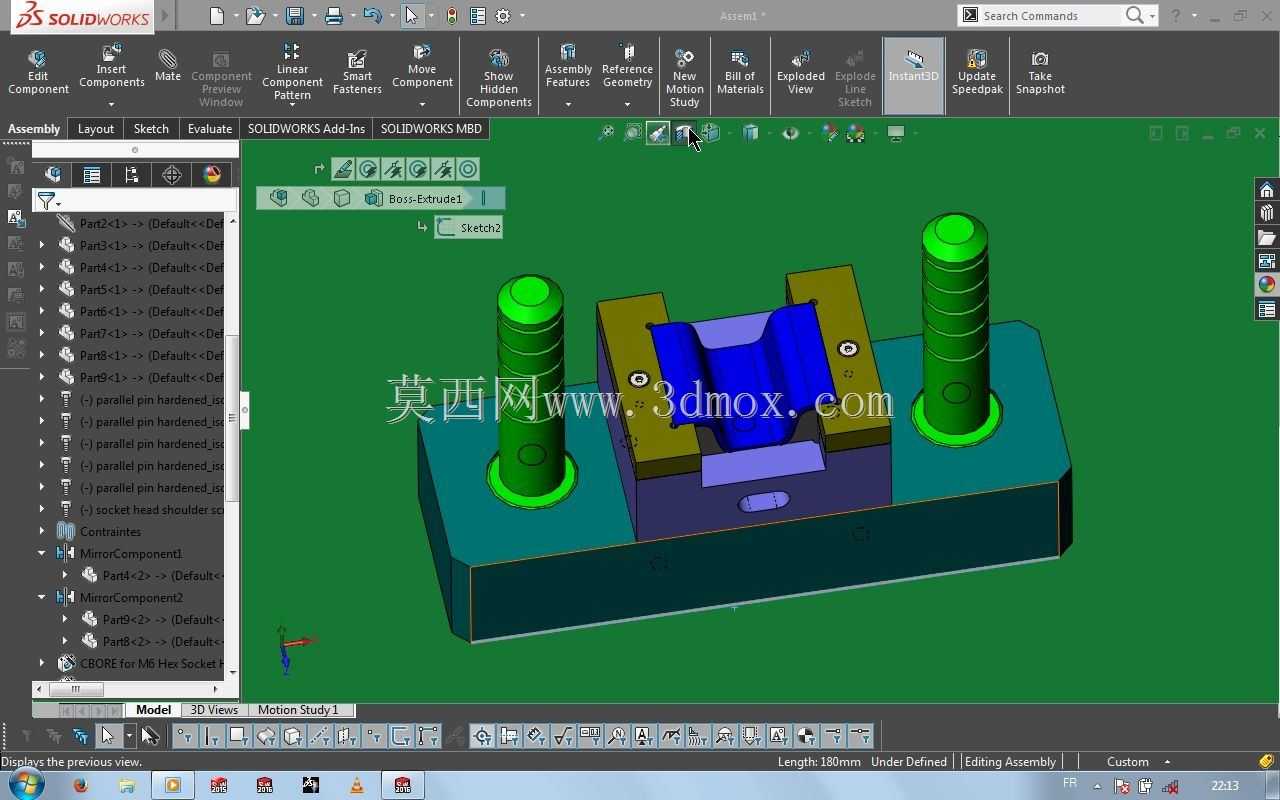This screenshot has height=800, width=1280.
Task: Select the Part9<2> mirrored component
Action: (152, 619)
